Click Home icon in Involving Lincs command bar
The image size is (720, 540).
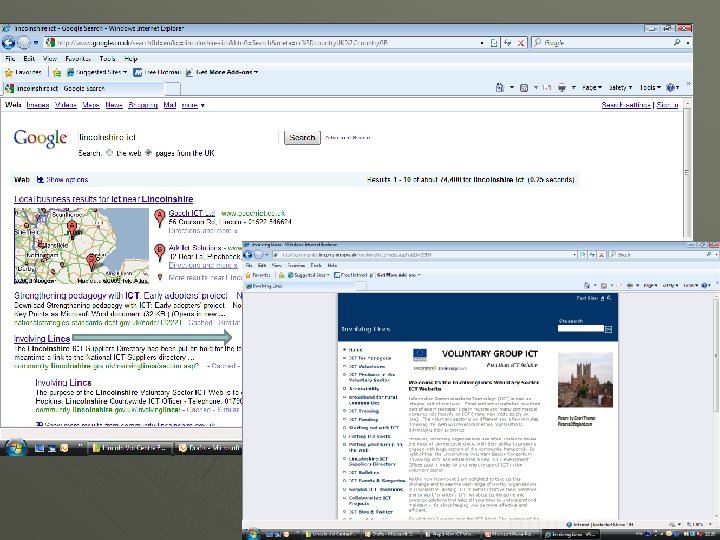tap(586, 285)
